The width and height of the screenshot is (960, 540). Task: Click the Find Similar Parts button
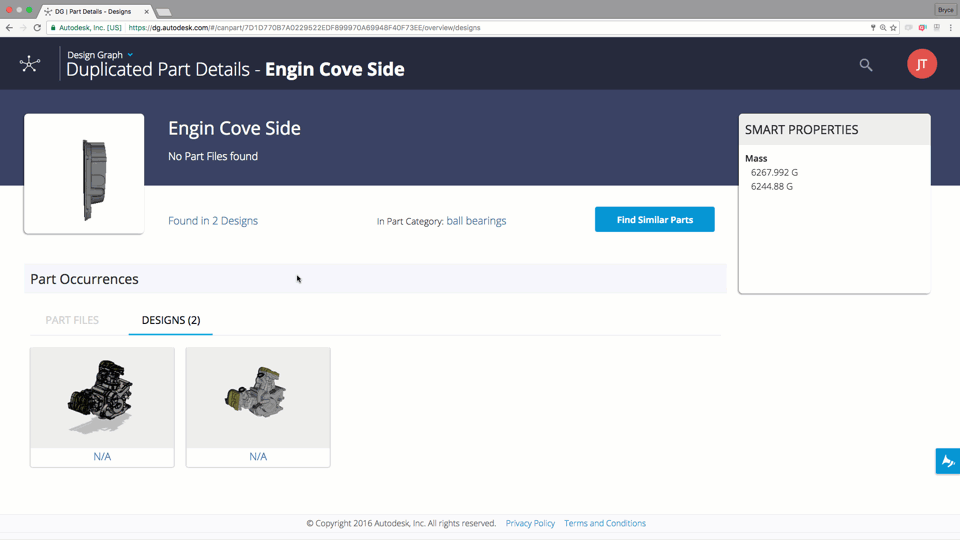654,219
